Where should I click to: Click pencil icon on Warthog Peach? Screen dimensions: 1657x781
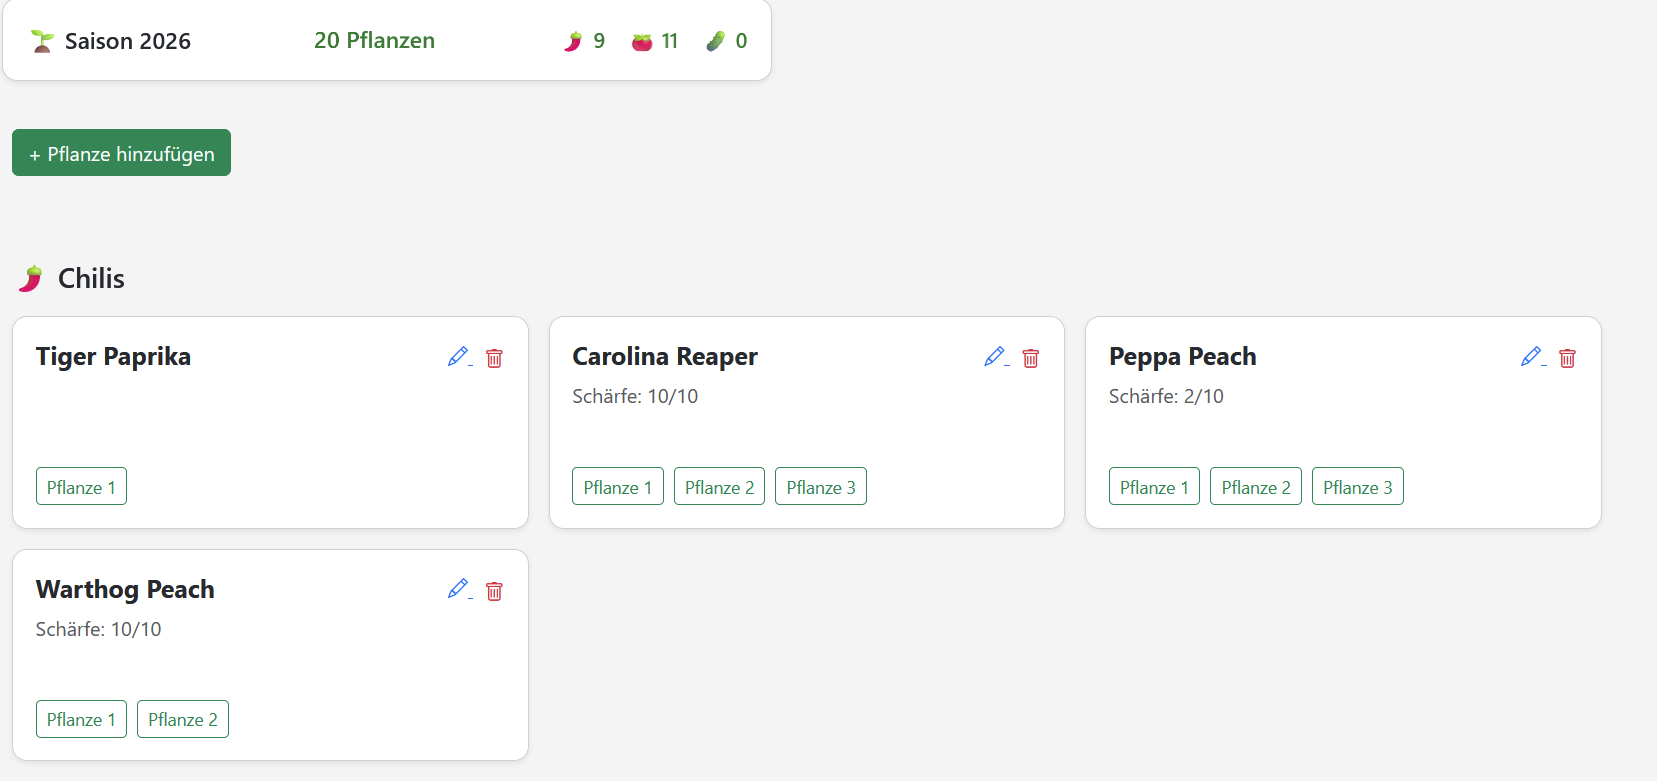[459, 590]
